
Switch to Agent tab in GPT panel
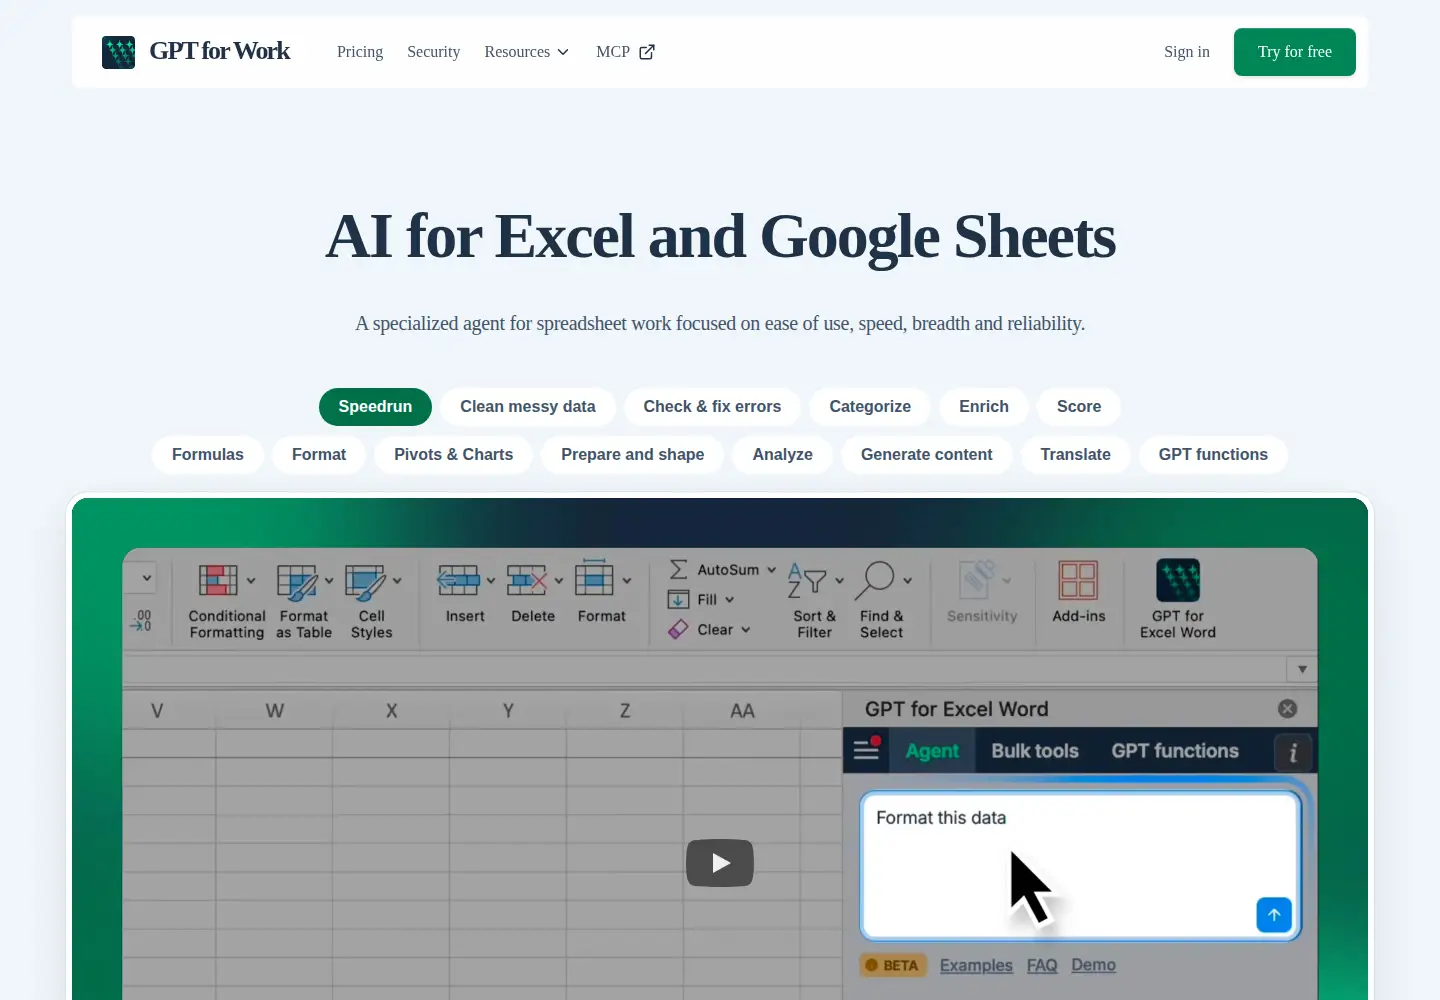tap(932, 751)
